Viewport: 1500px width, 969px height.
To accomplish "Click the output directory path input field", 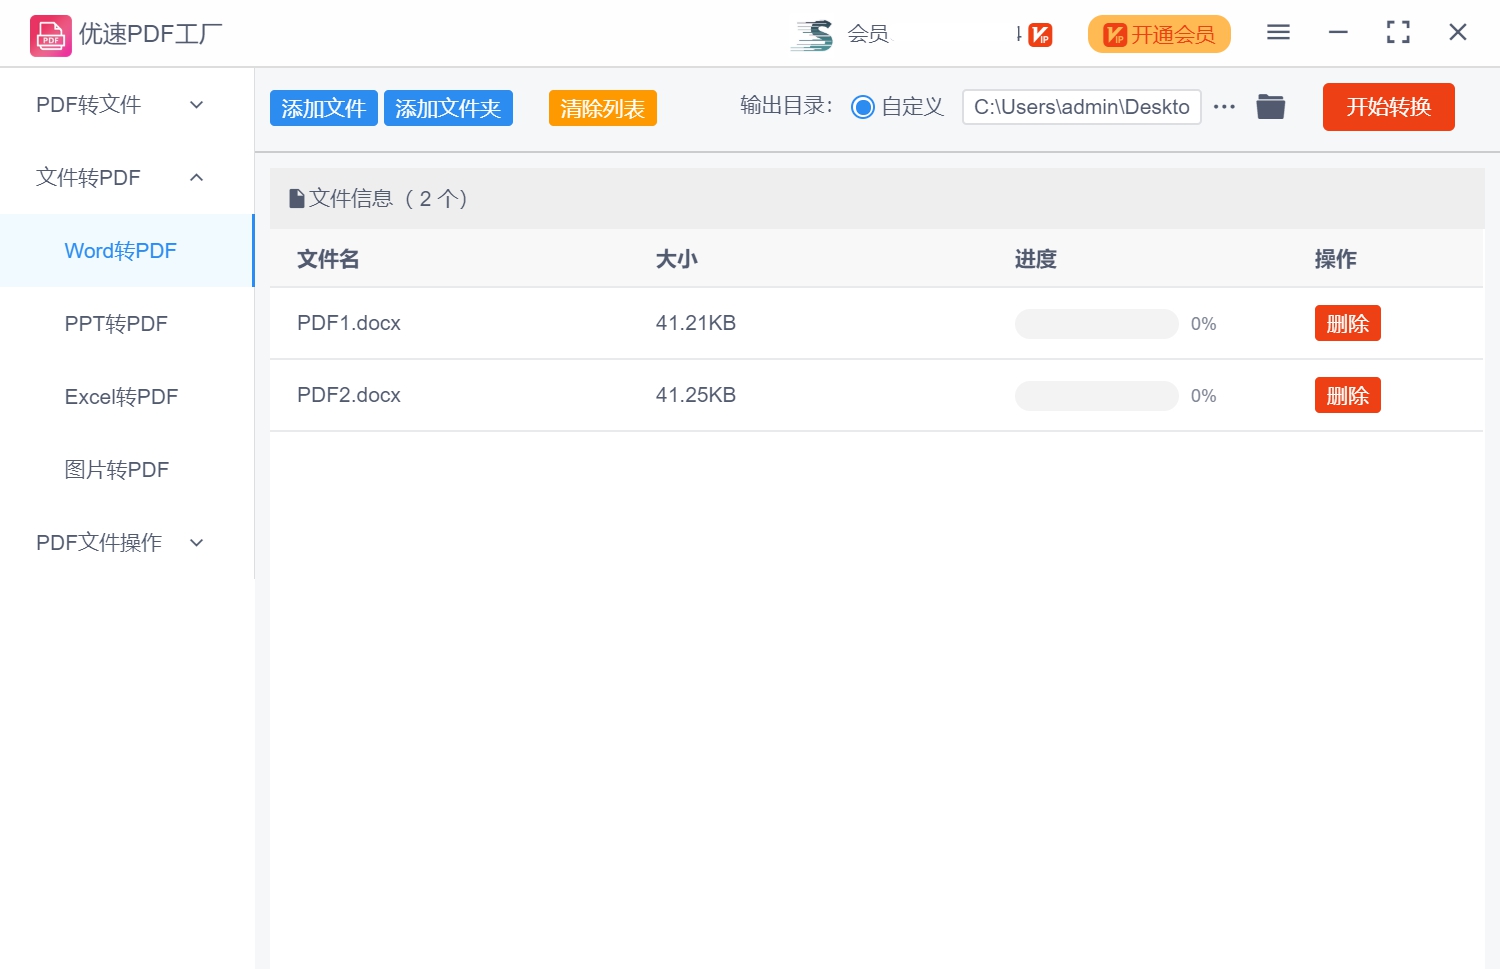I will click(x=1081, y=106).
